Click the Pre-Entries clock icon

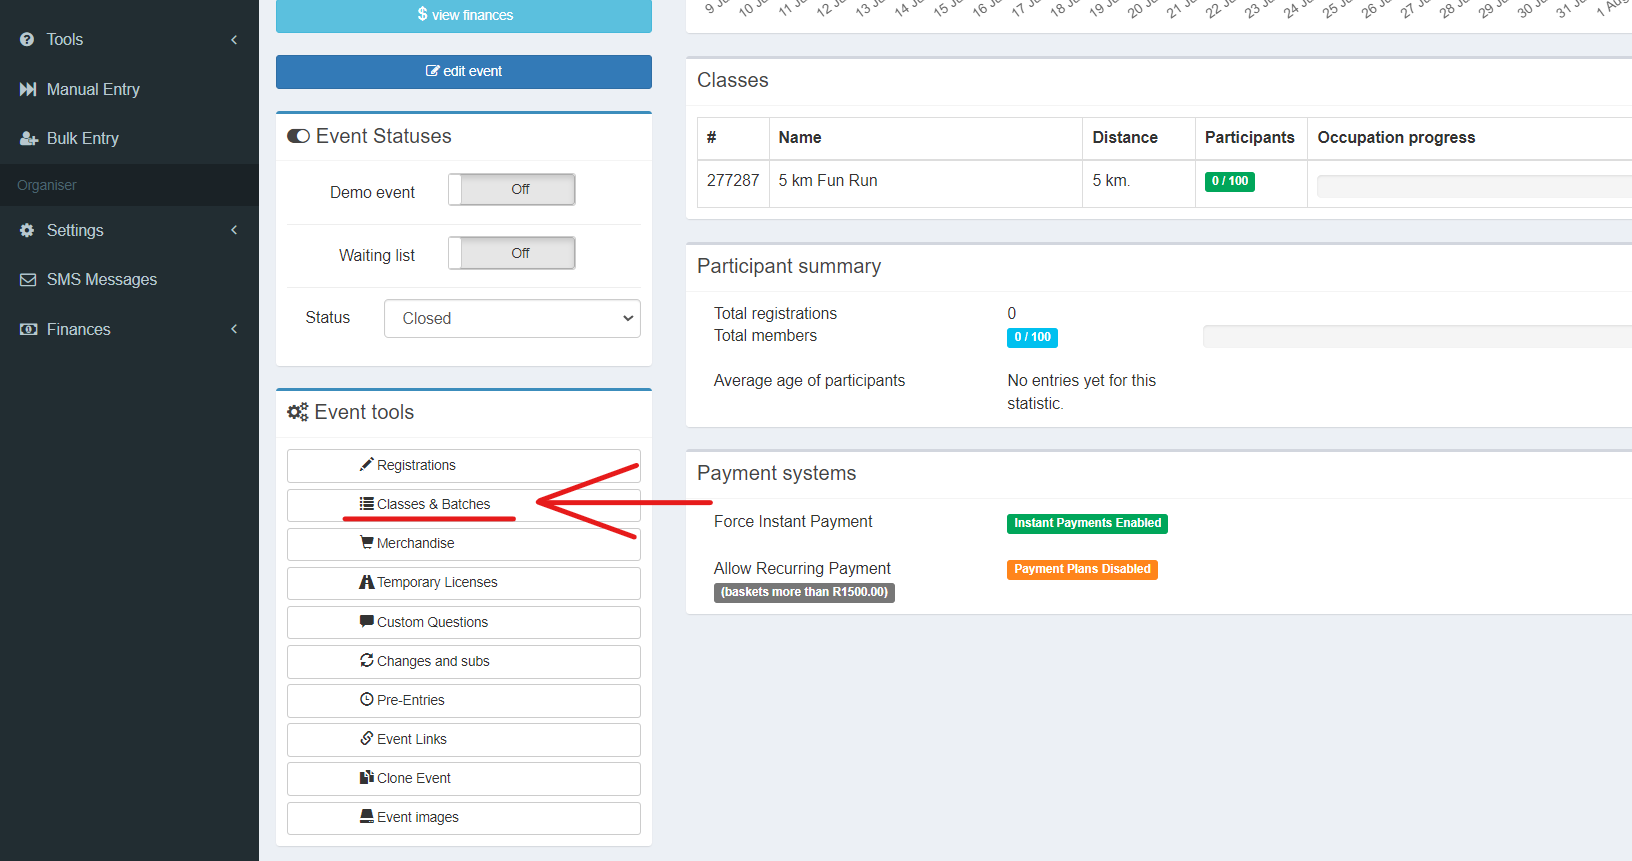(367, 700)
